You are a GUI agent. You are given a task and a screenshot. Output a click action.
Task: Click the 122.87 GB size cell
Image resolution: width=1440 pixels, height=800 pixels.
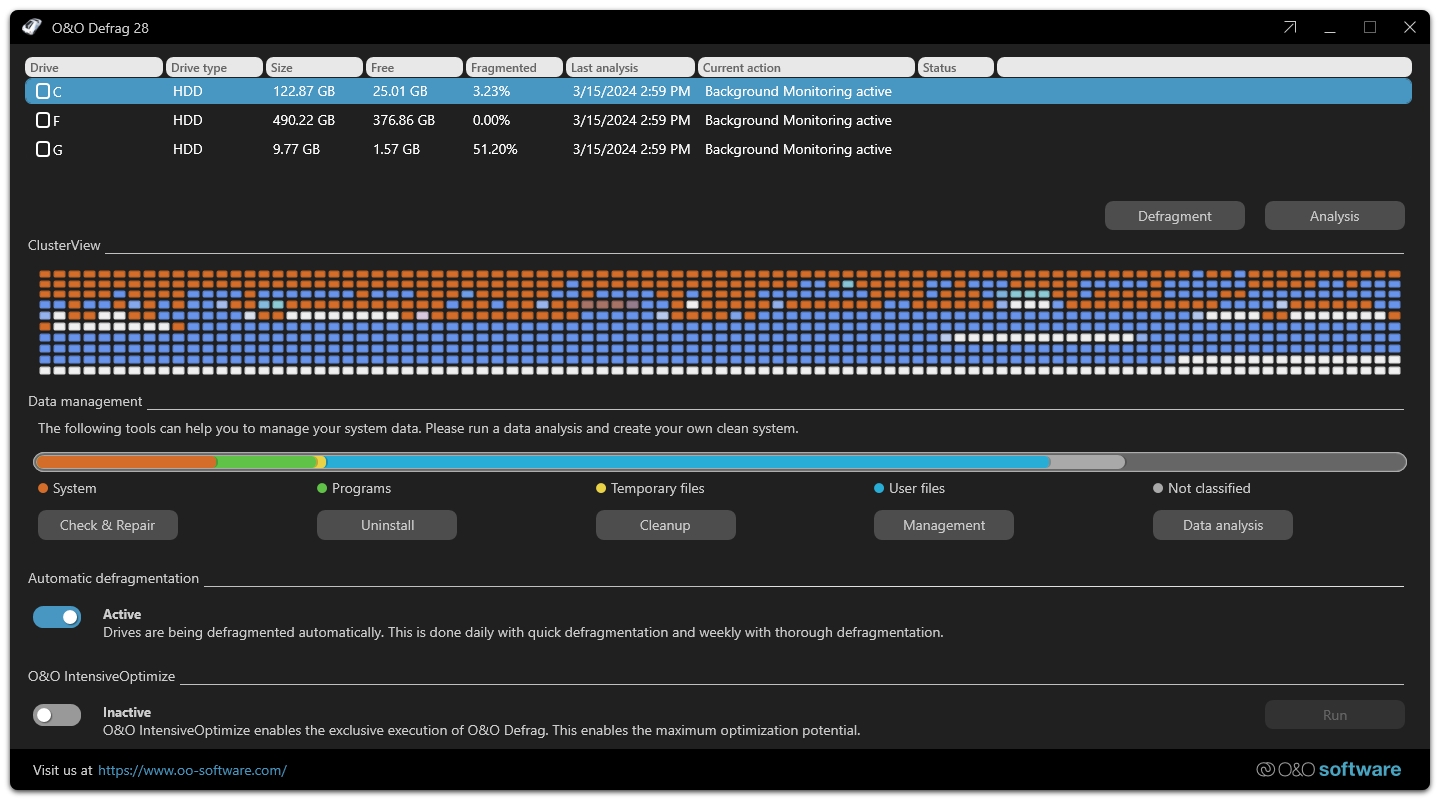[x=304, y=91]
